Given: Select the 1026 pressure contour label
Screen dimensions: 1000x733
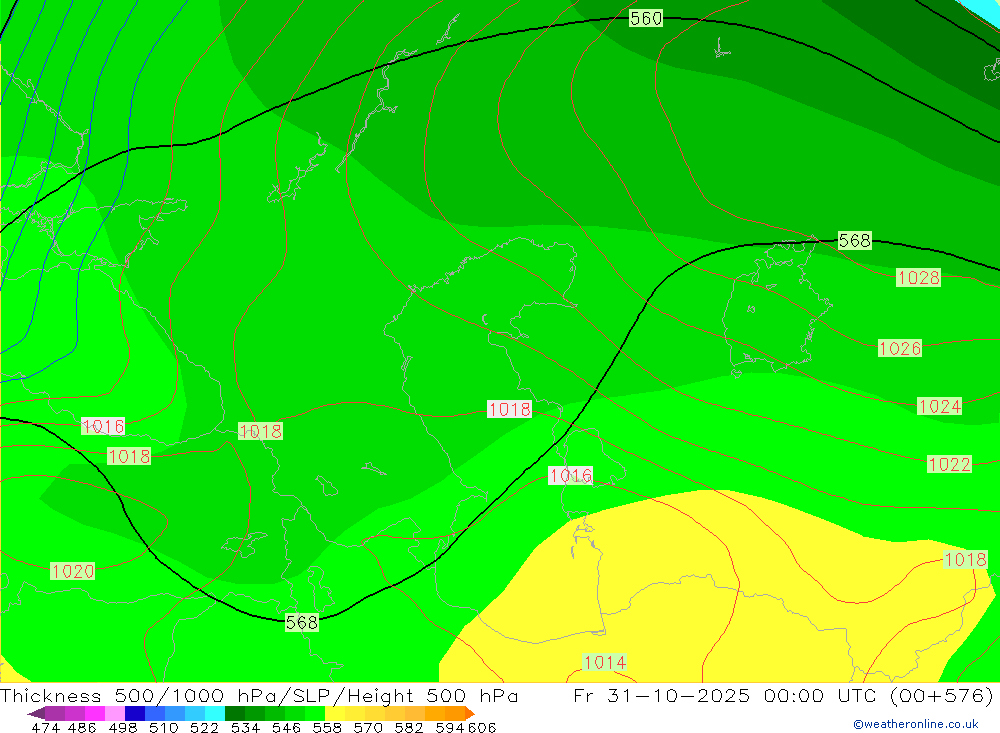Looking at the screenshot, I should coord(900,348).
